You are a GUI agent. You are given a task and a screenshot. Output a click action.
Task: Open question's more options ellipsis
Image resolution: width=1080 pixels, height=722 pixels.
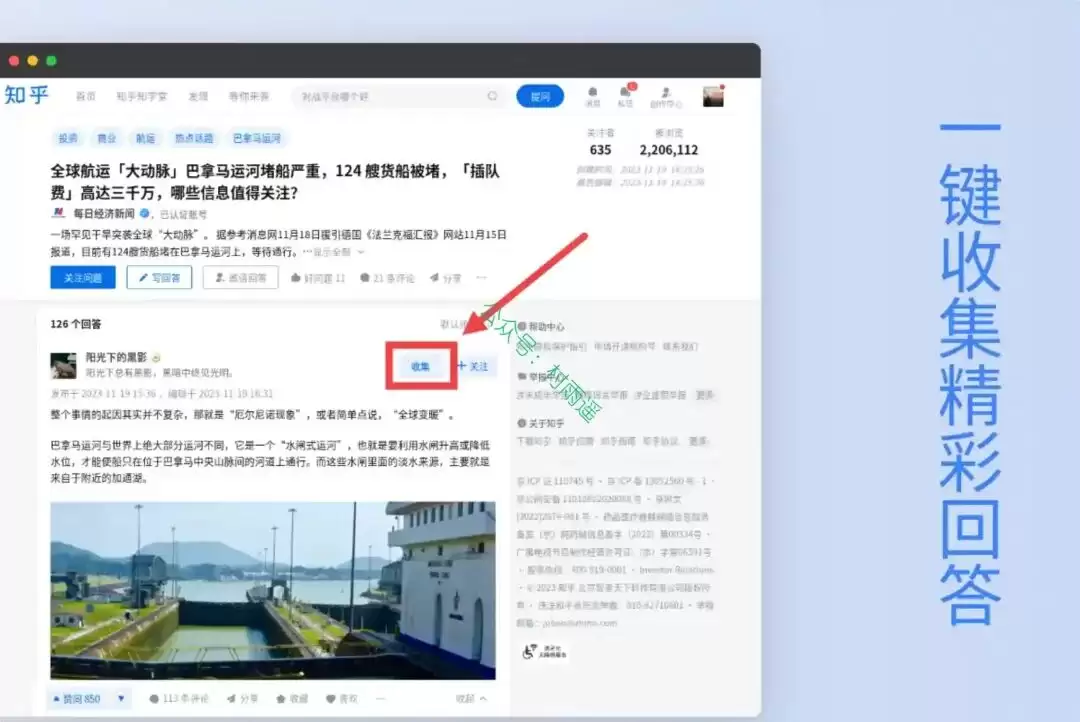coord(481,278)
